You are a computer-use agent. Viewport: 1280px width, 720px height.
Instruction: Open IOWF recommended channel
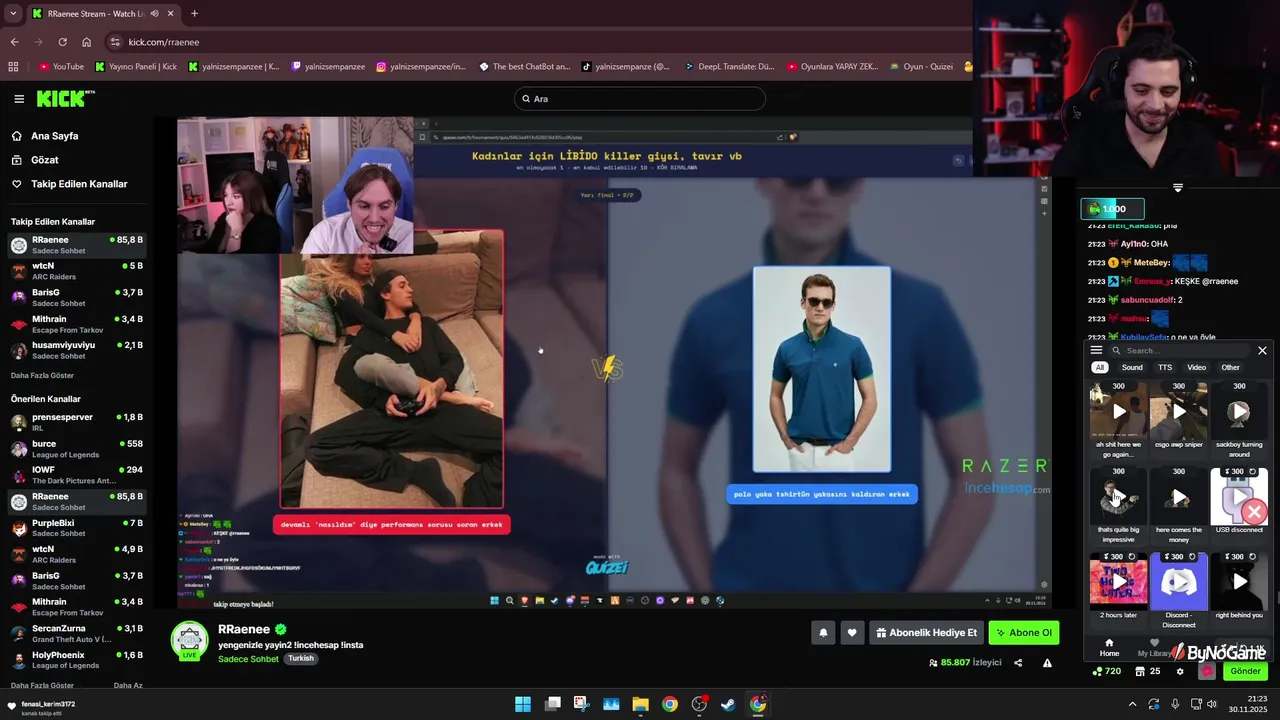(x=76, y=475)
